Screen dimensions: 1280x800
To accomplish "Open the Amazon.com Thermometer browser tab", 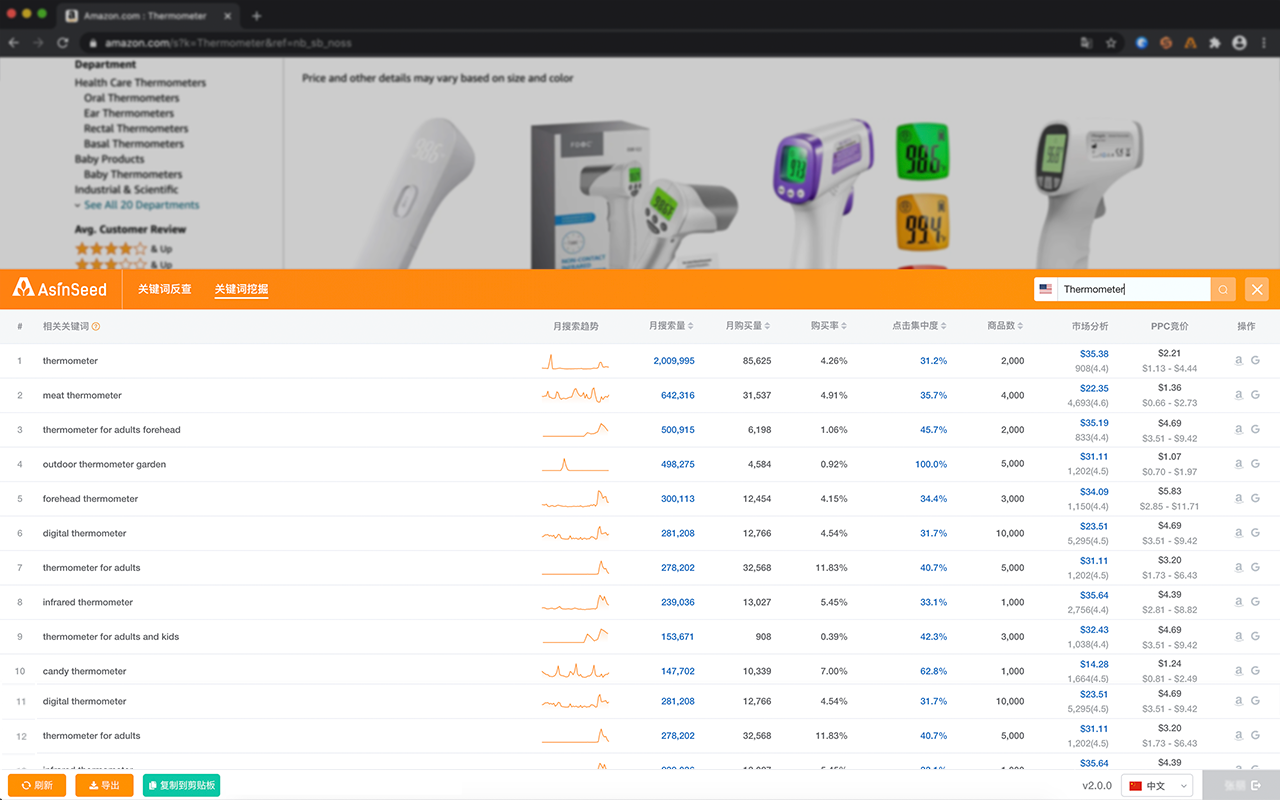I will click(x=145, y=16).
